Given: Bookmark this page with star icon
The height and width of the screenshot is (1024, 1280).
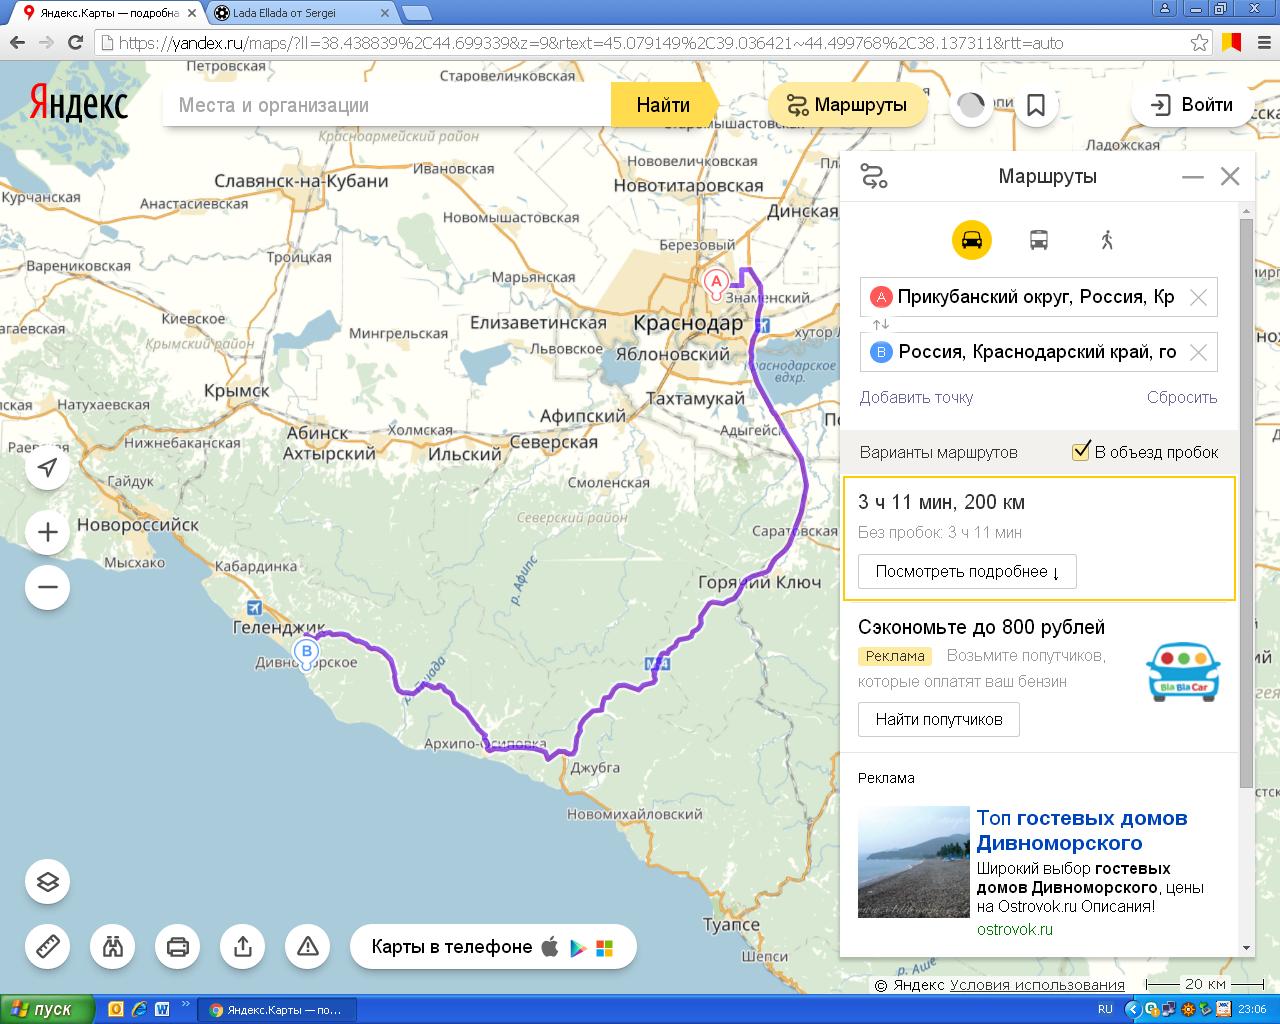Looking at the screenshot, I should point(1199,43).
